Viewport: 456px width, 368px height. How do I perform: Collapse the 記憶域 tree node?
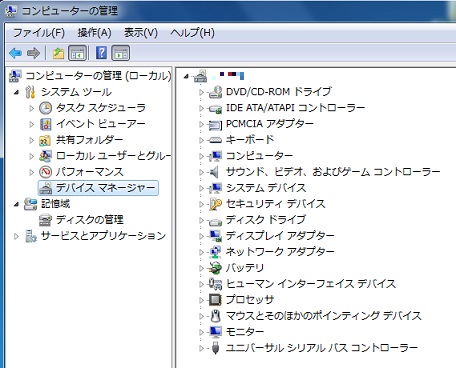click(x=16, y=204)
